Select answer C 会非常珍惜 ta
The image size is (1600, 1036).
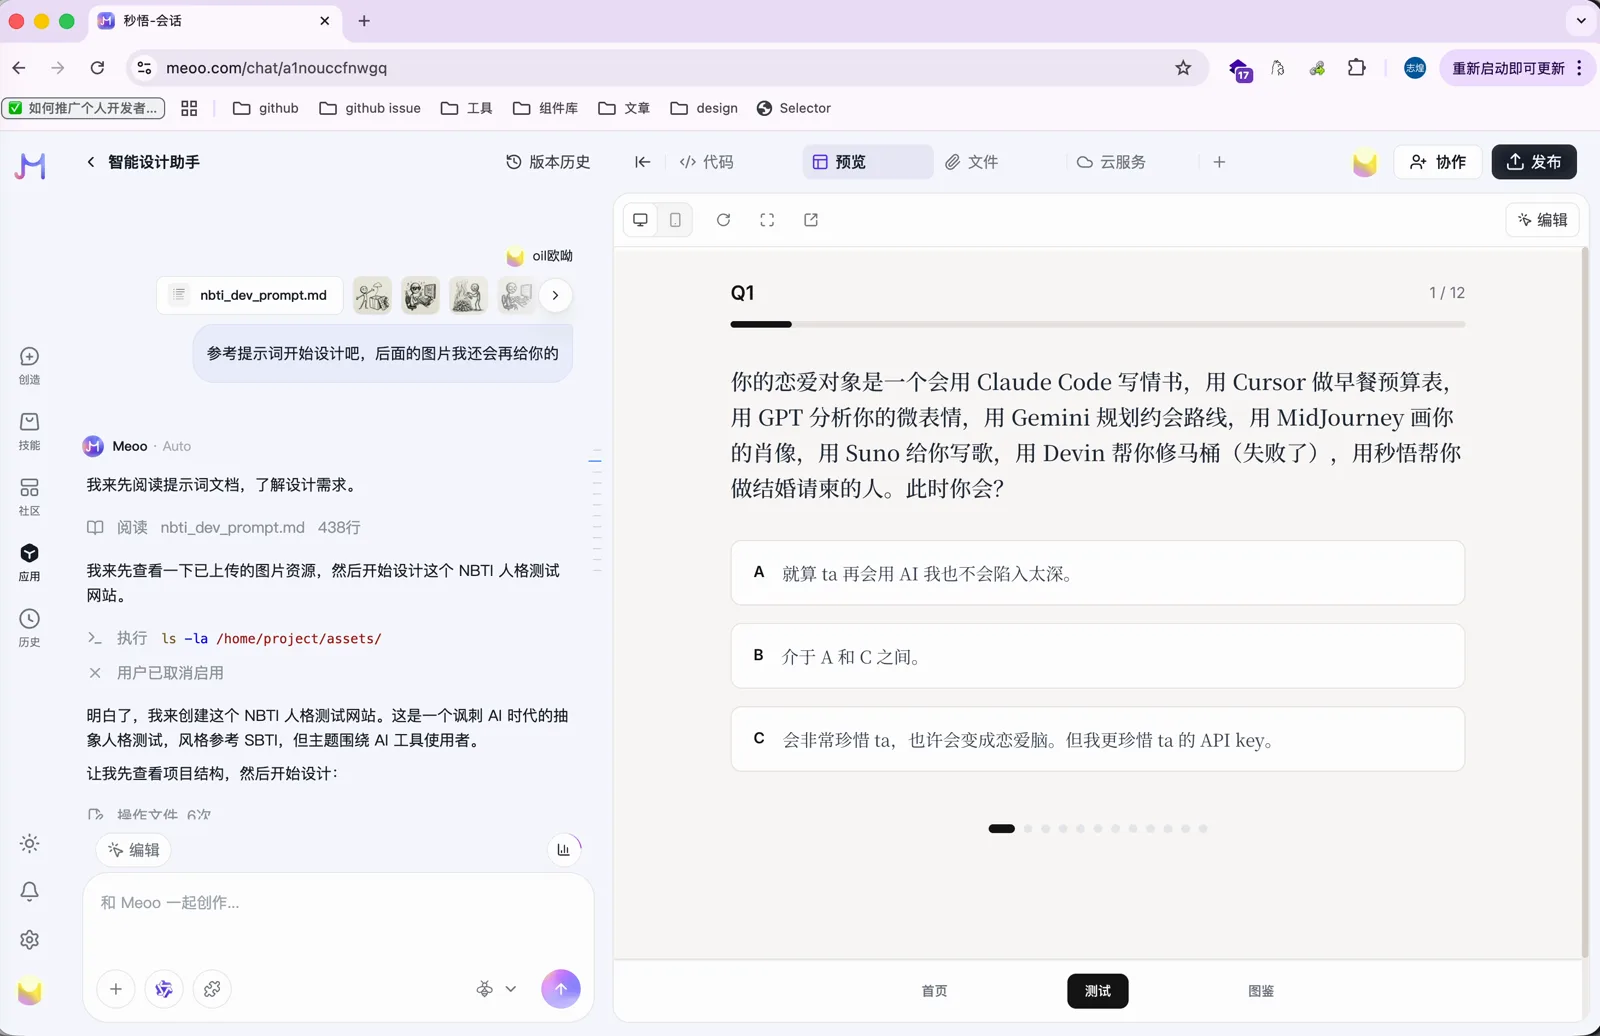coord(1098,739)
